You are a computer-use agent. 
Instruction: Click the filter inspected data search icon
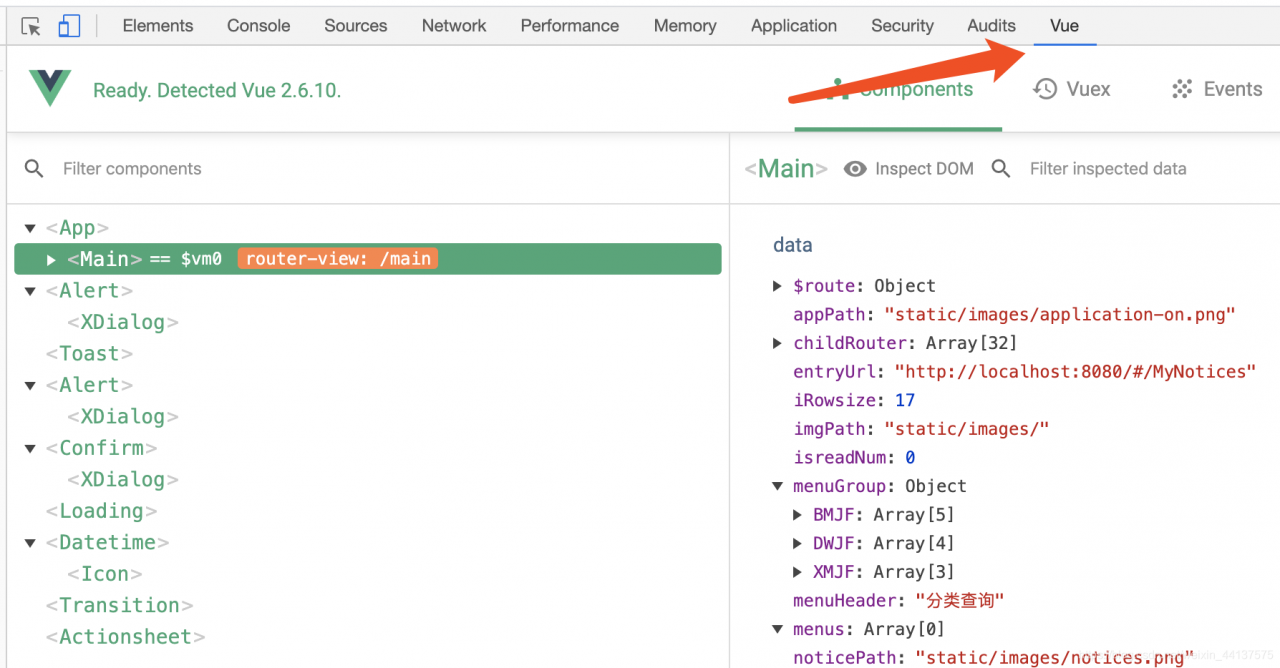1001,169
